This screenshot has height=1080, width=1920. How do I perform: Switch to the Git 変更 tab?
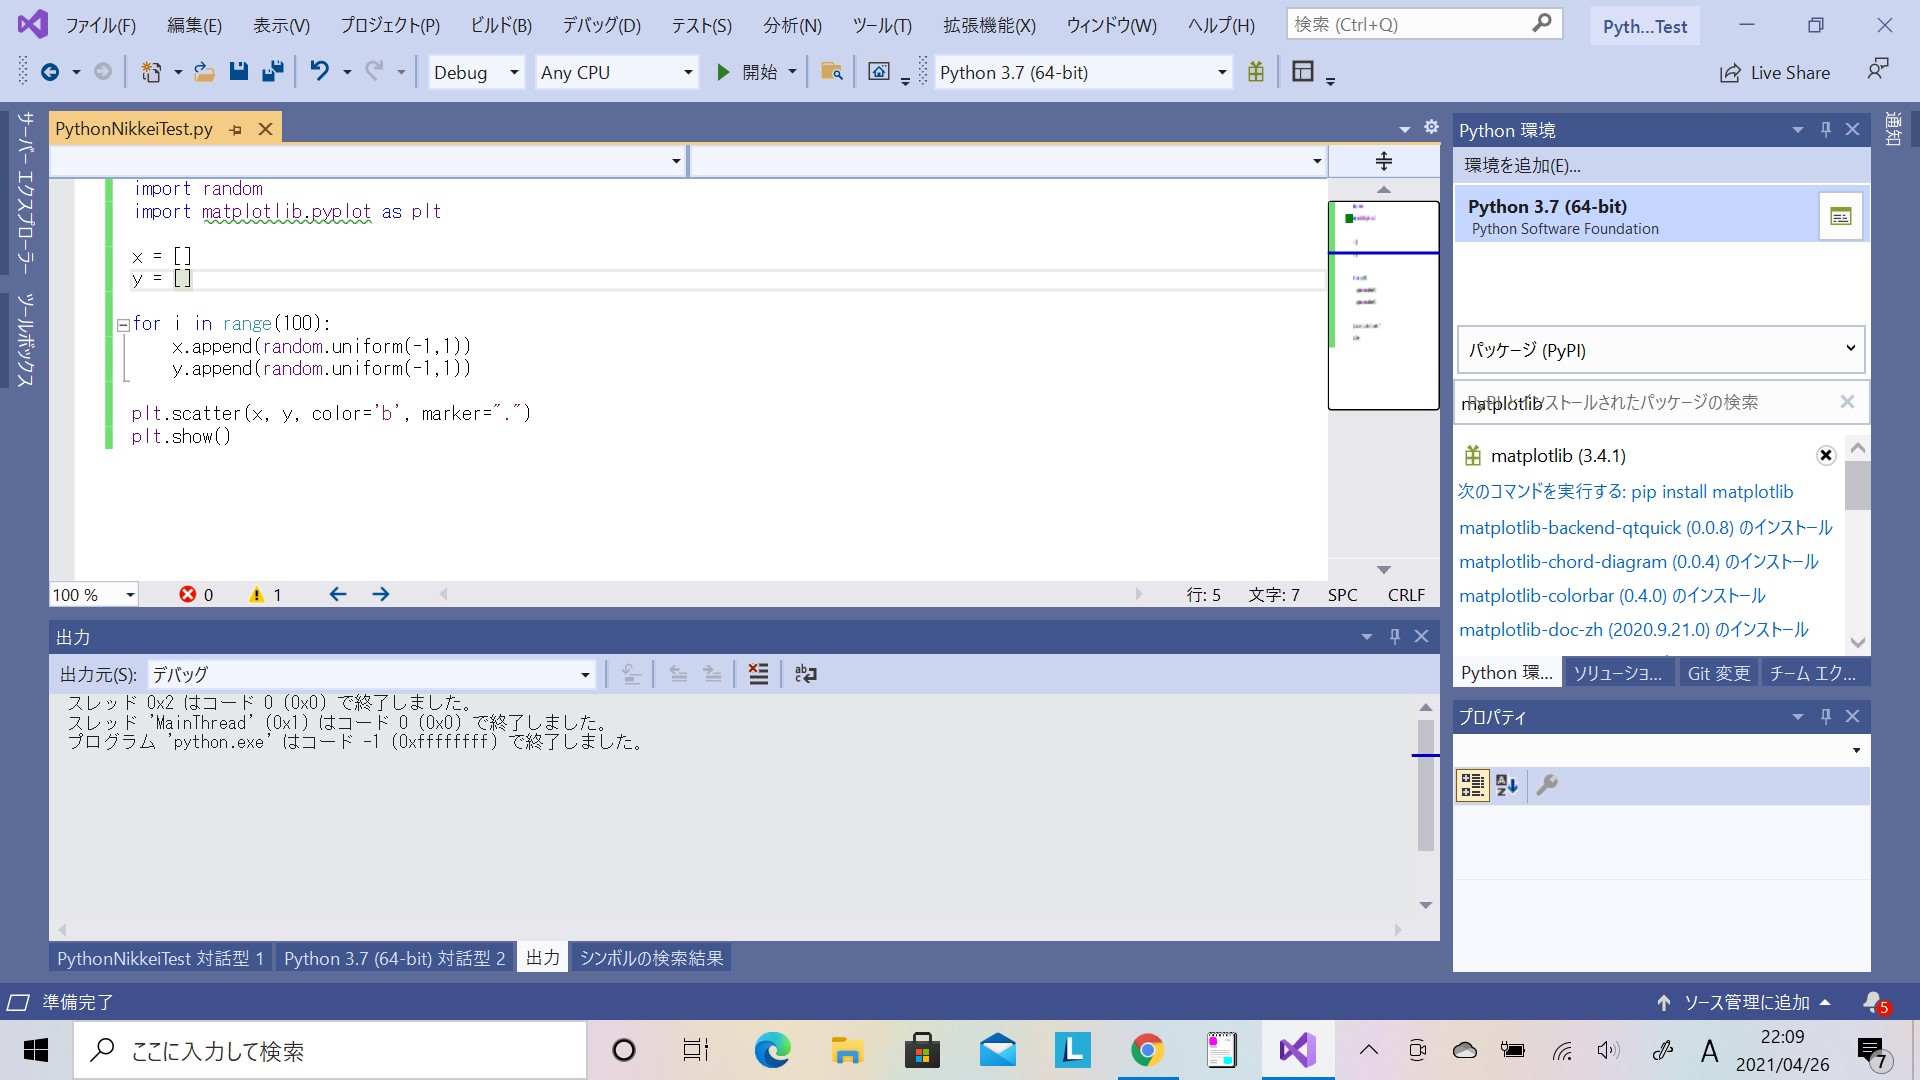1718,672
